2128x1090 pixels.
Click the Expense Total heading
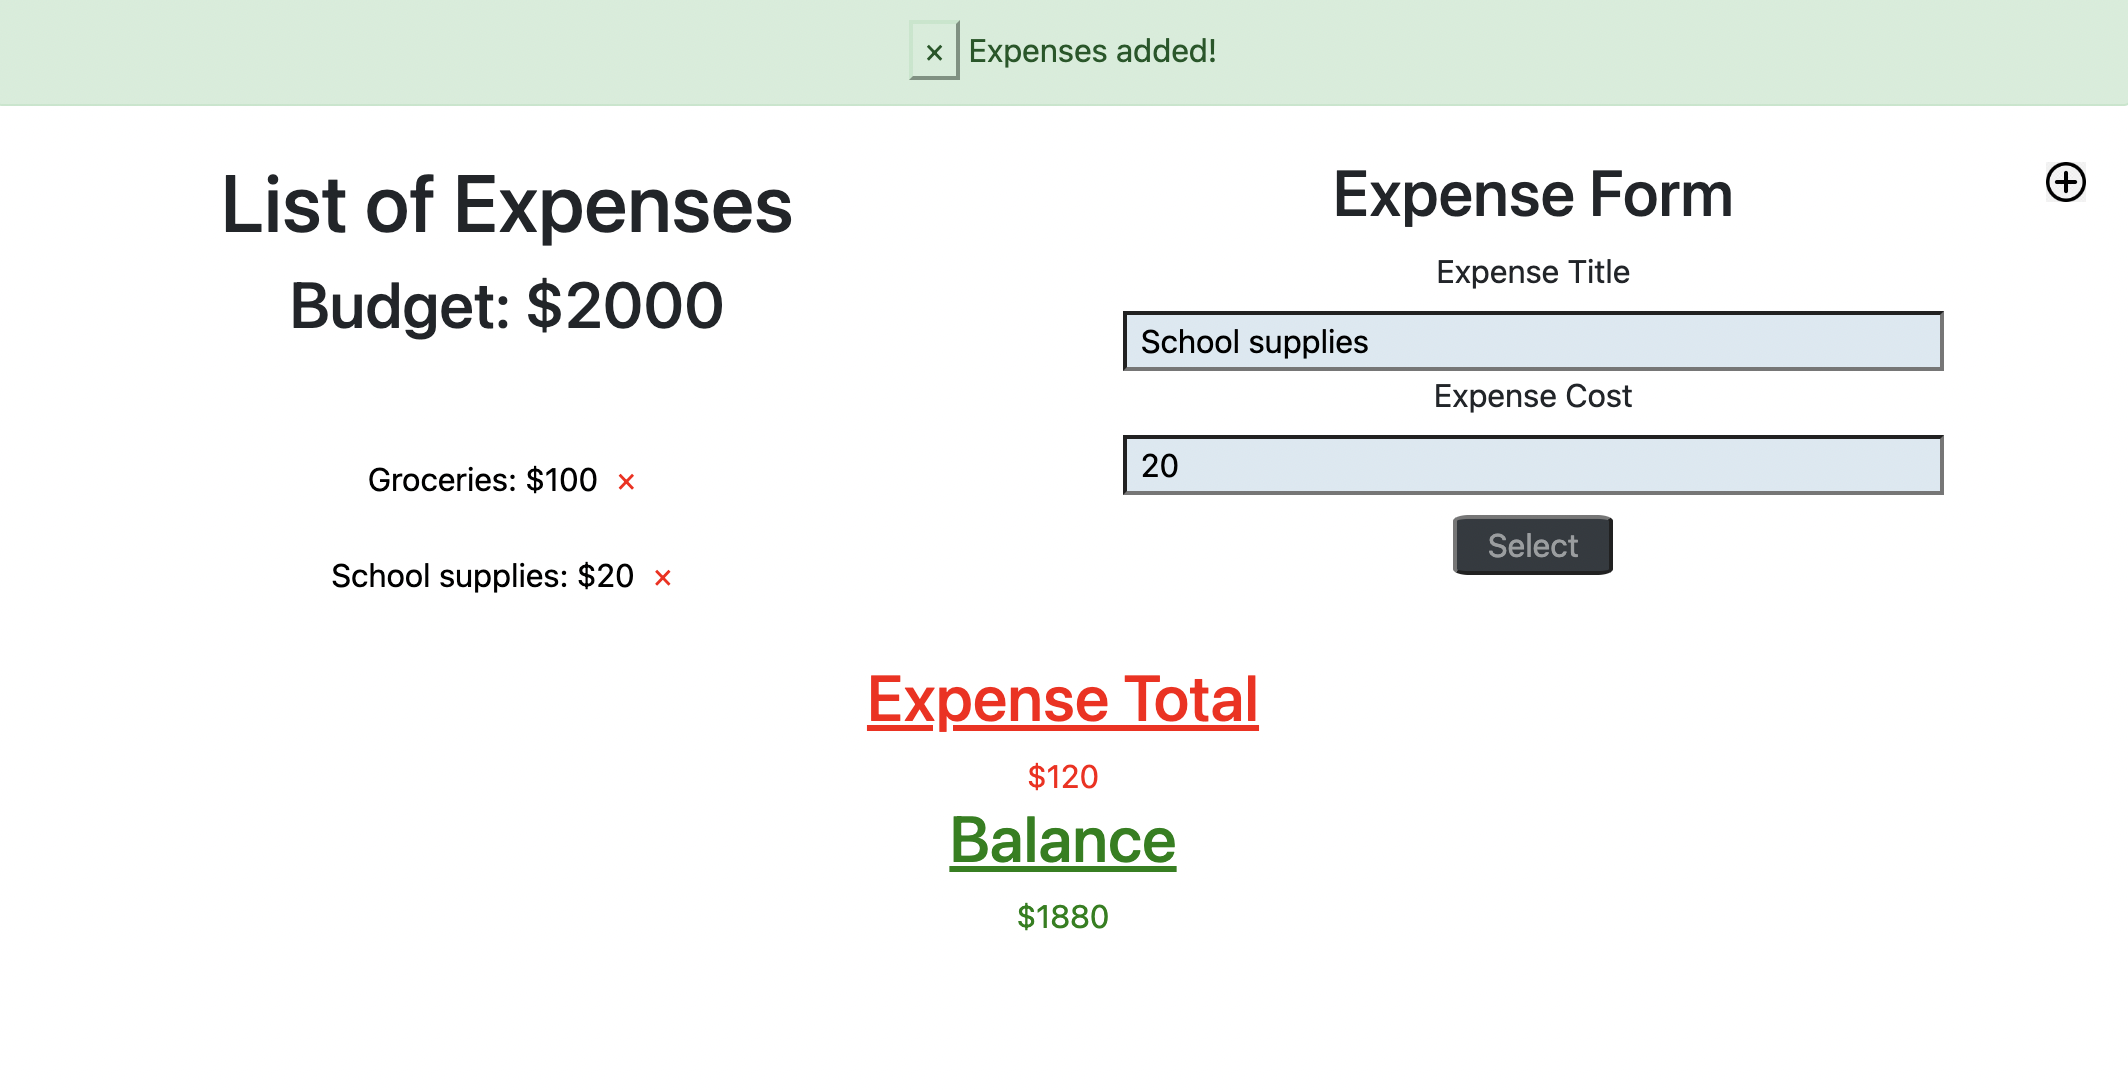[x=1062, y=699]
